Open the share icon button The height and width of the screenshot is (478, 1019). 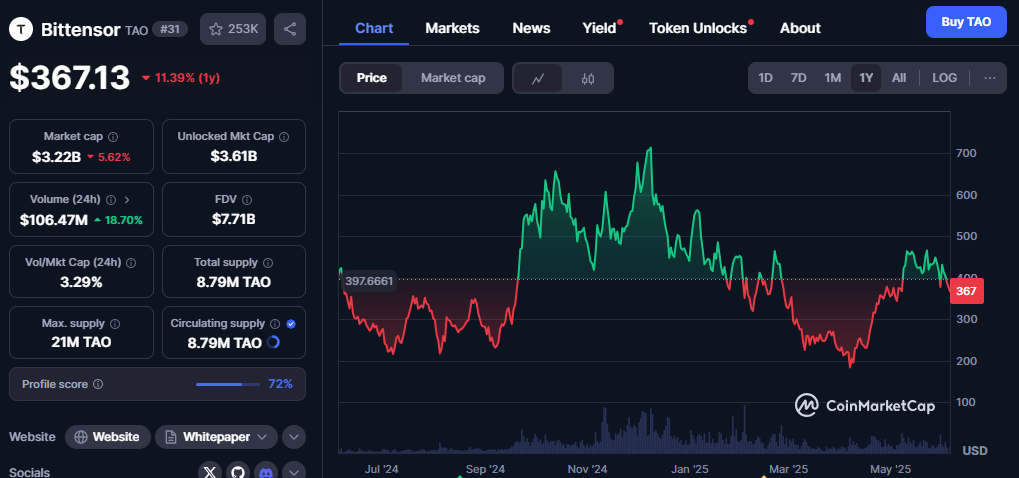click(290, 29)
